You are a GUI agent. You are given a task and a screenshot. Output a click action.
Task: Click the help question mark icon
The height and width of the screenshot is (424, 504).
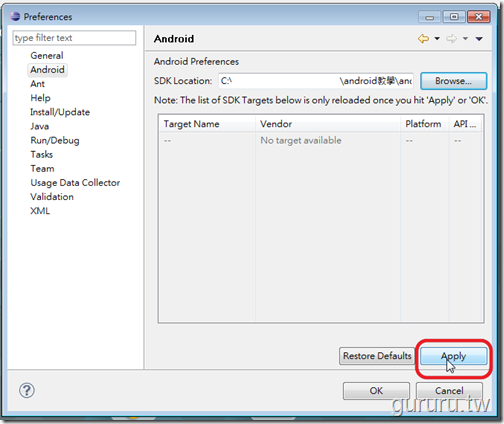point(27,390)
